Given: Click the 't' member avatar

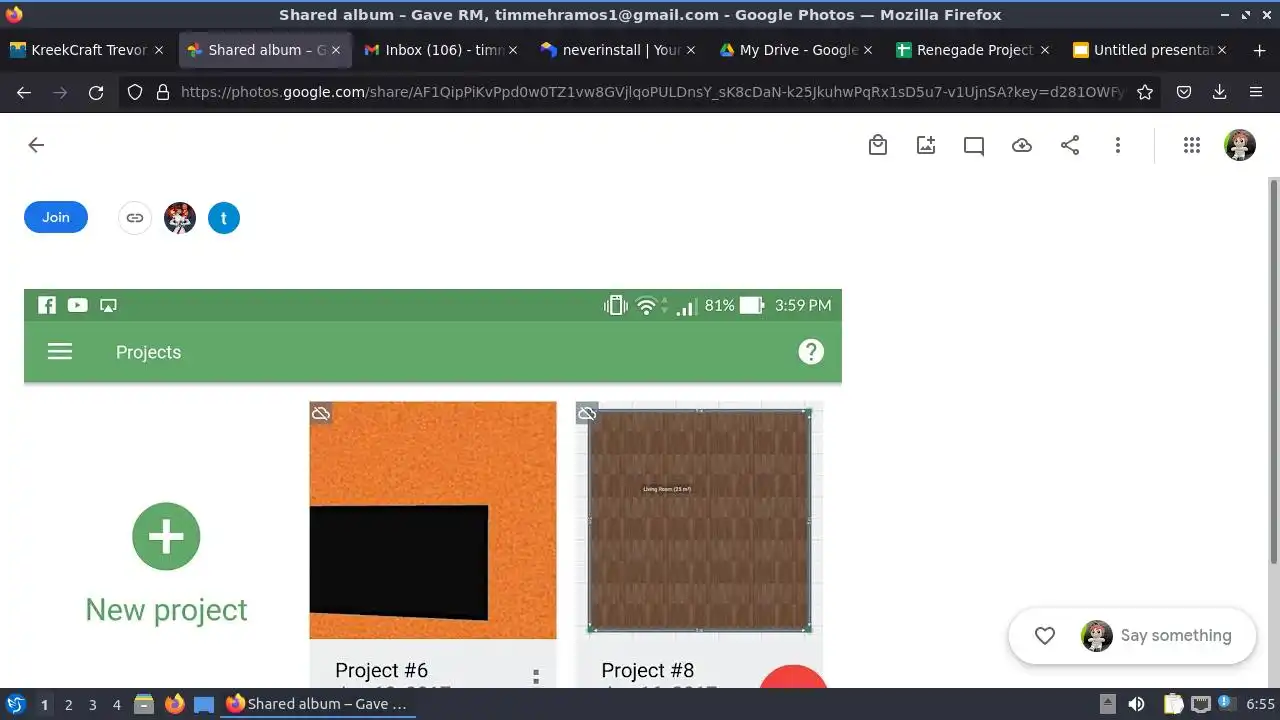Looking at the screenshot, I should click(224, 218).
